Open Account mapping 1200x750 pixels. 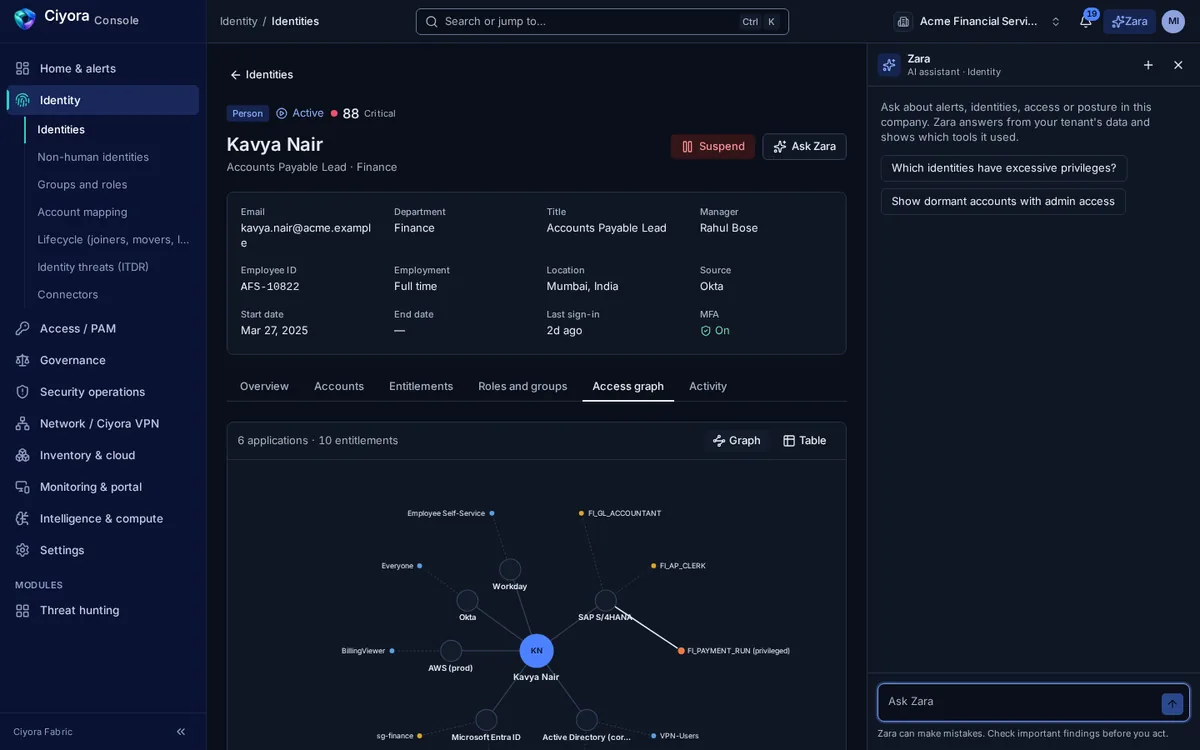tap(112, 212)
